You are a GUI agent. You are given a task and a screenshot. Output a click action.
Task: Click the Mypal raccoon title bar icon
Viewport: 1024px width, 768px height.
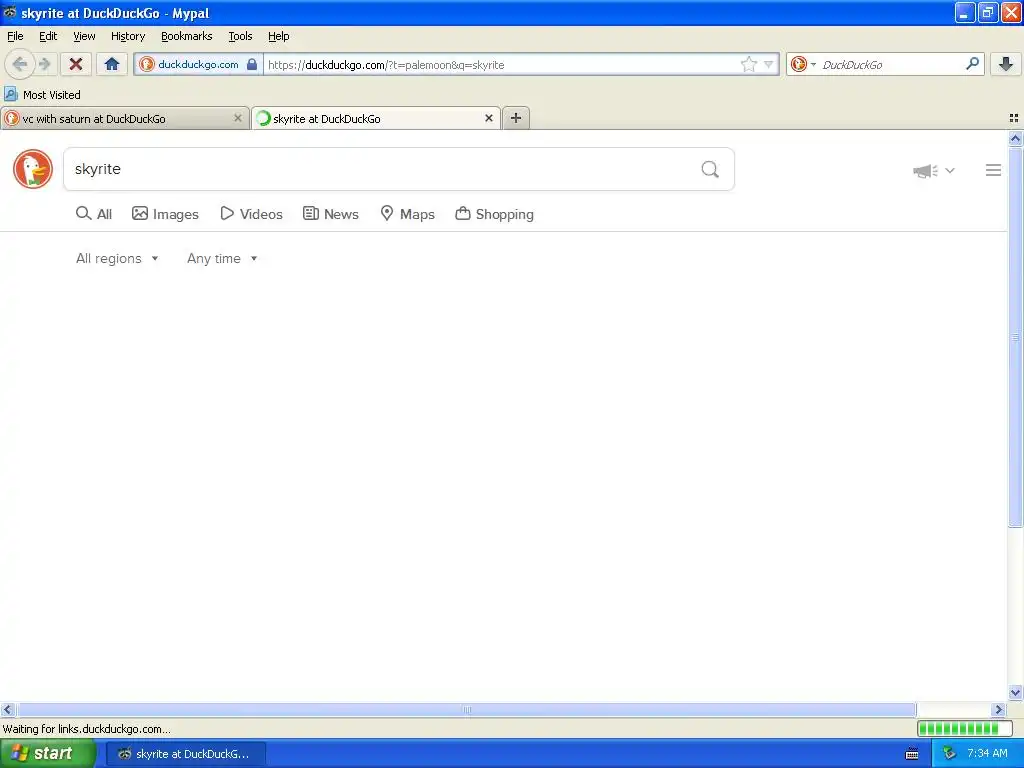pyautogui.click(x=9, y=12)
